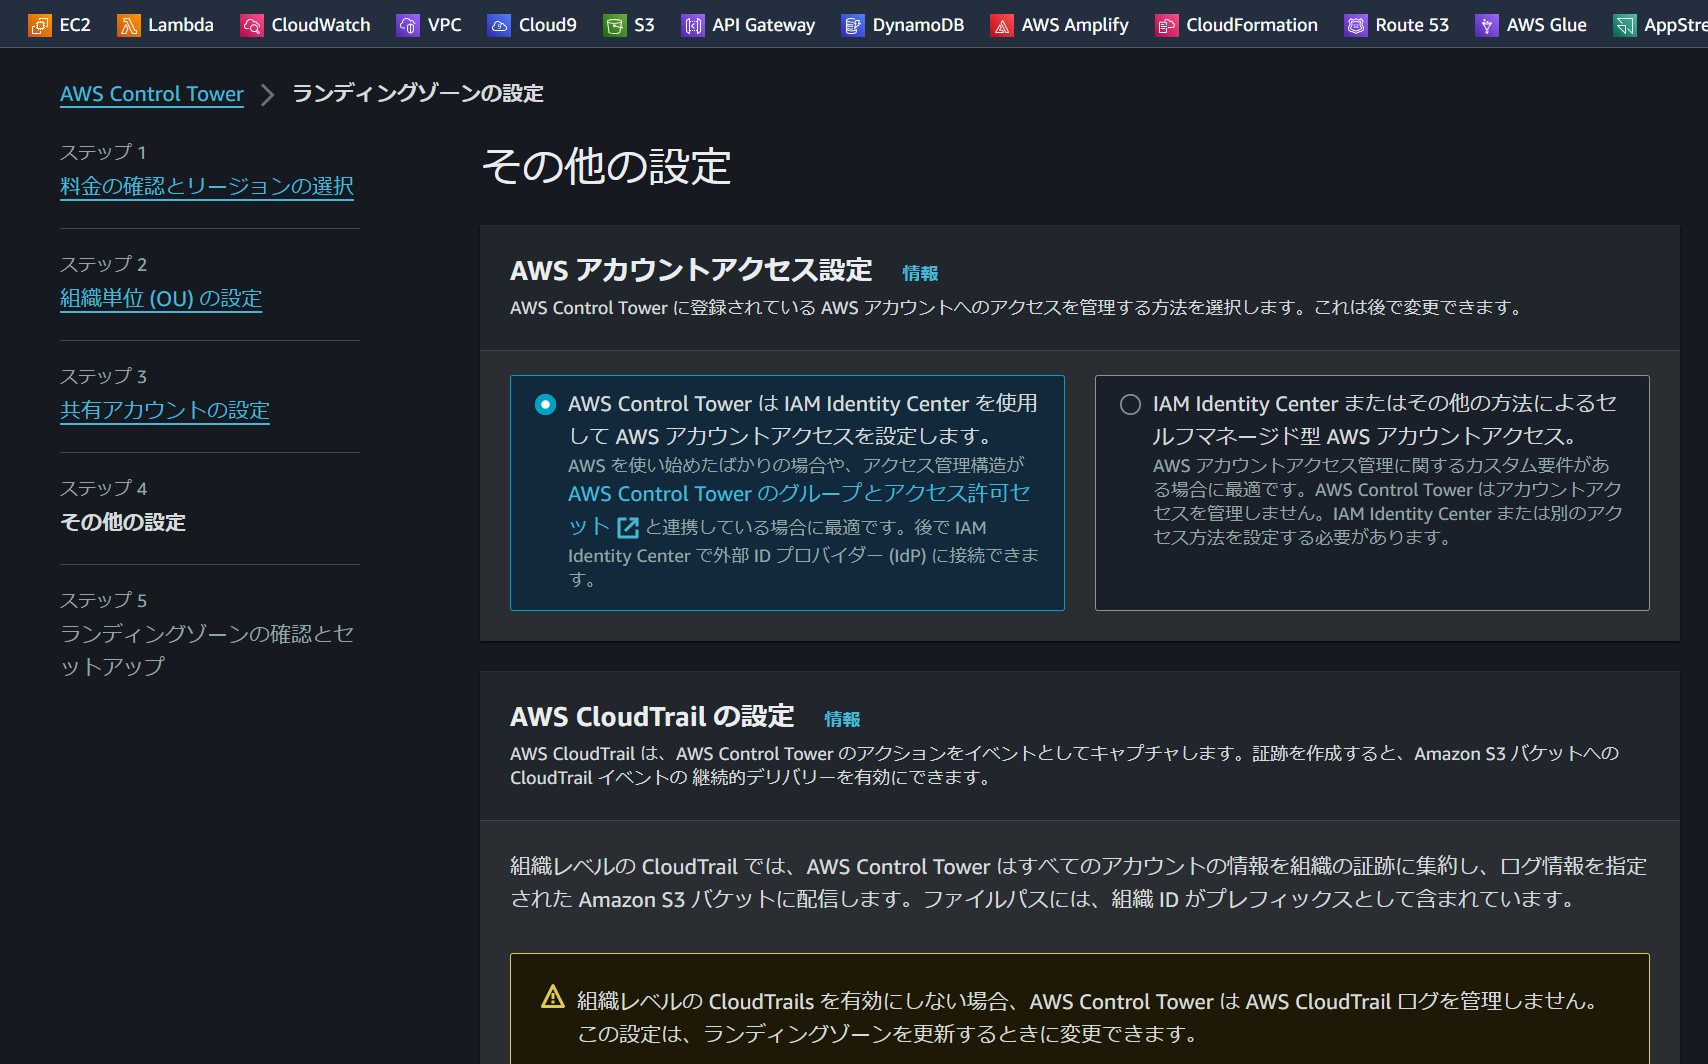The height and width of the screenshot is (1064, 1708).
Task: Click the Lambda service icon
Action: (129, 25)
